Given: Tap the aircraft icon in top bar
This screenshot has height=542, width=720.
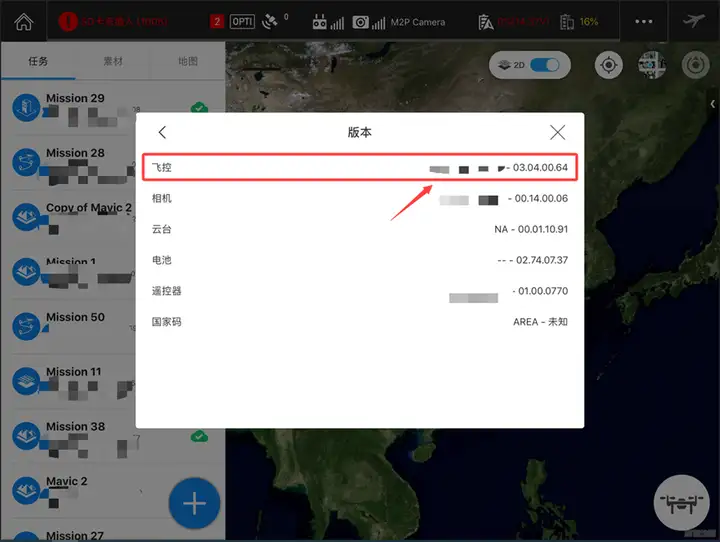Looking at the screenshot, I should click(x=693, y=21).
